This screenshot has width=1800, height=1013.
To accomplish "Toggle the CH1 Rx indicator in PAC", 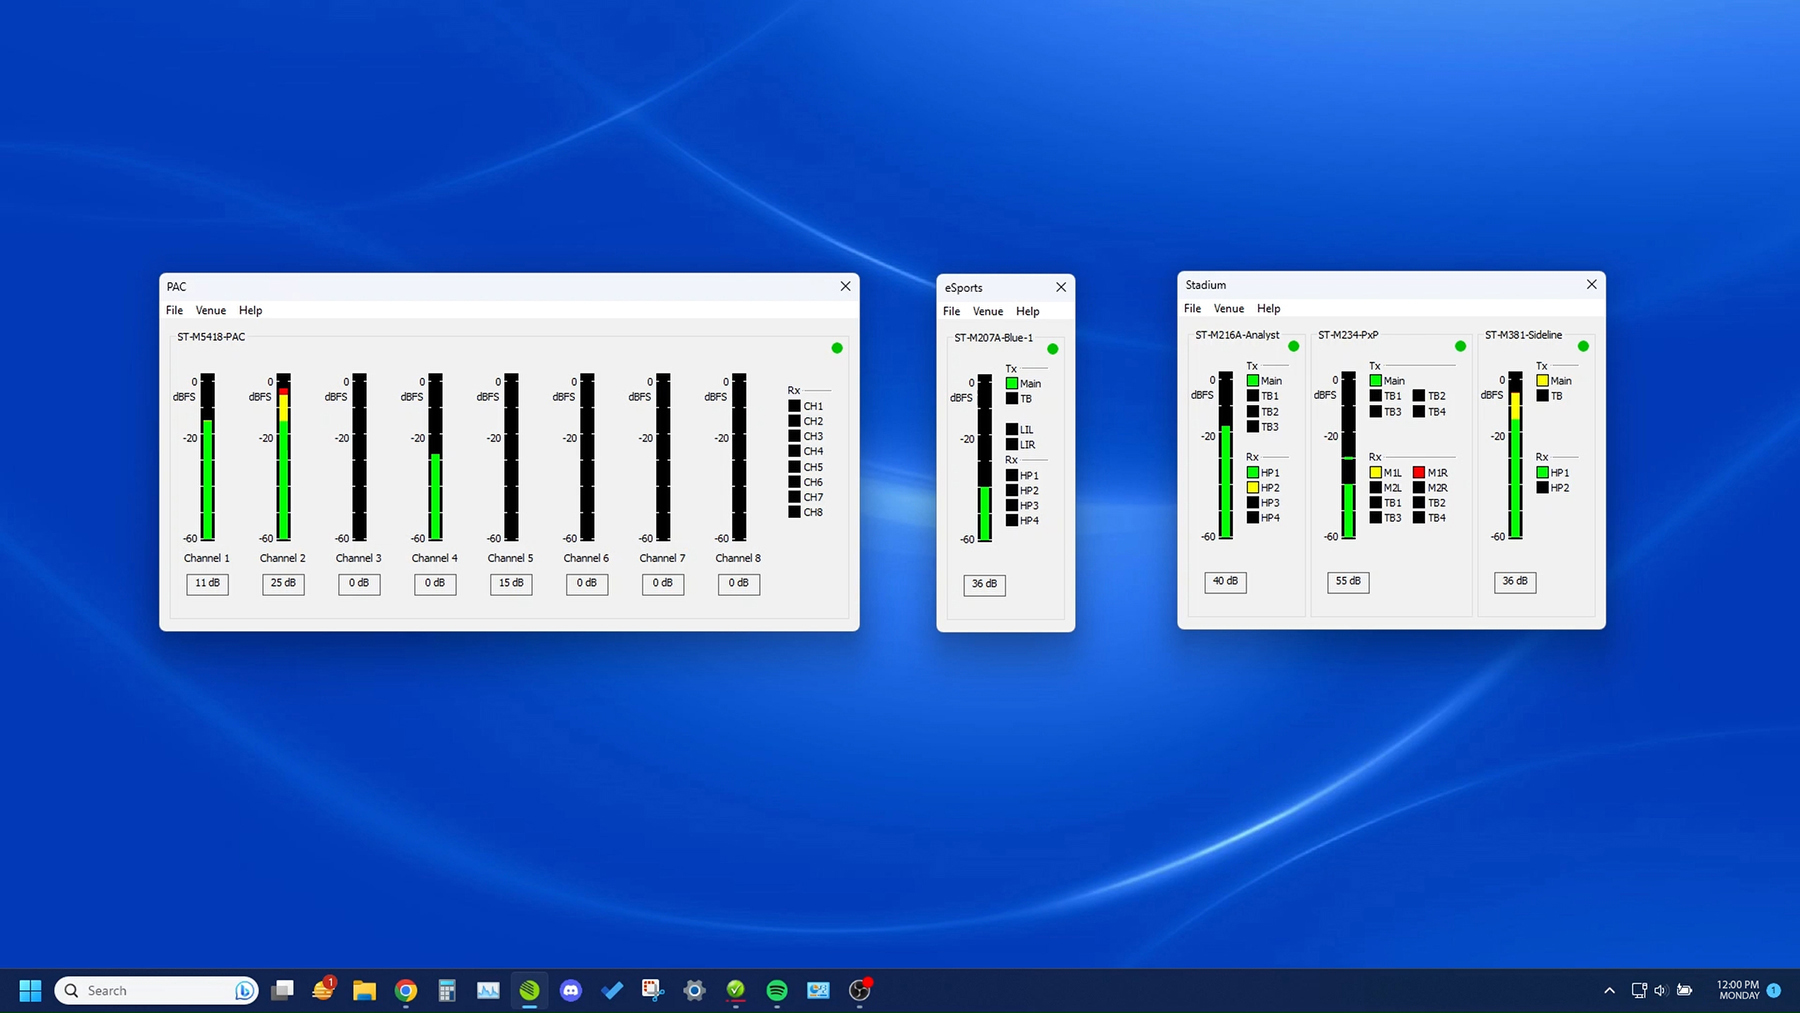I will click(794, 406).
